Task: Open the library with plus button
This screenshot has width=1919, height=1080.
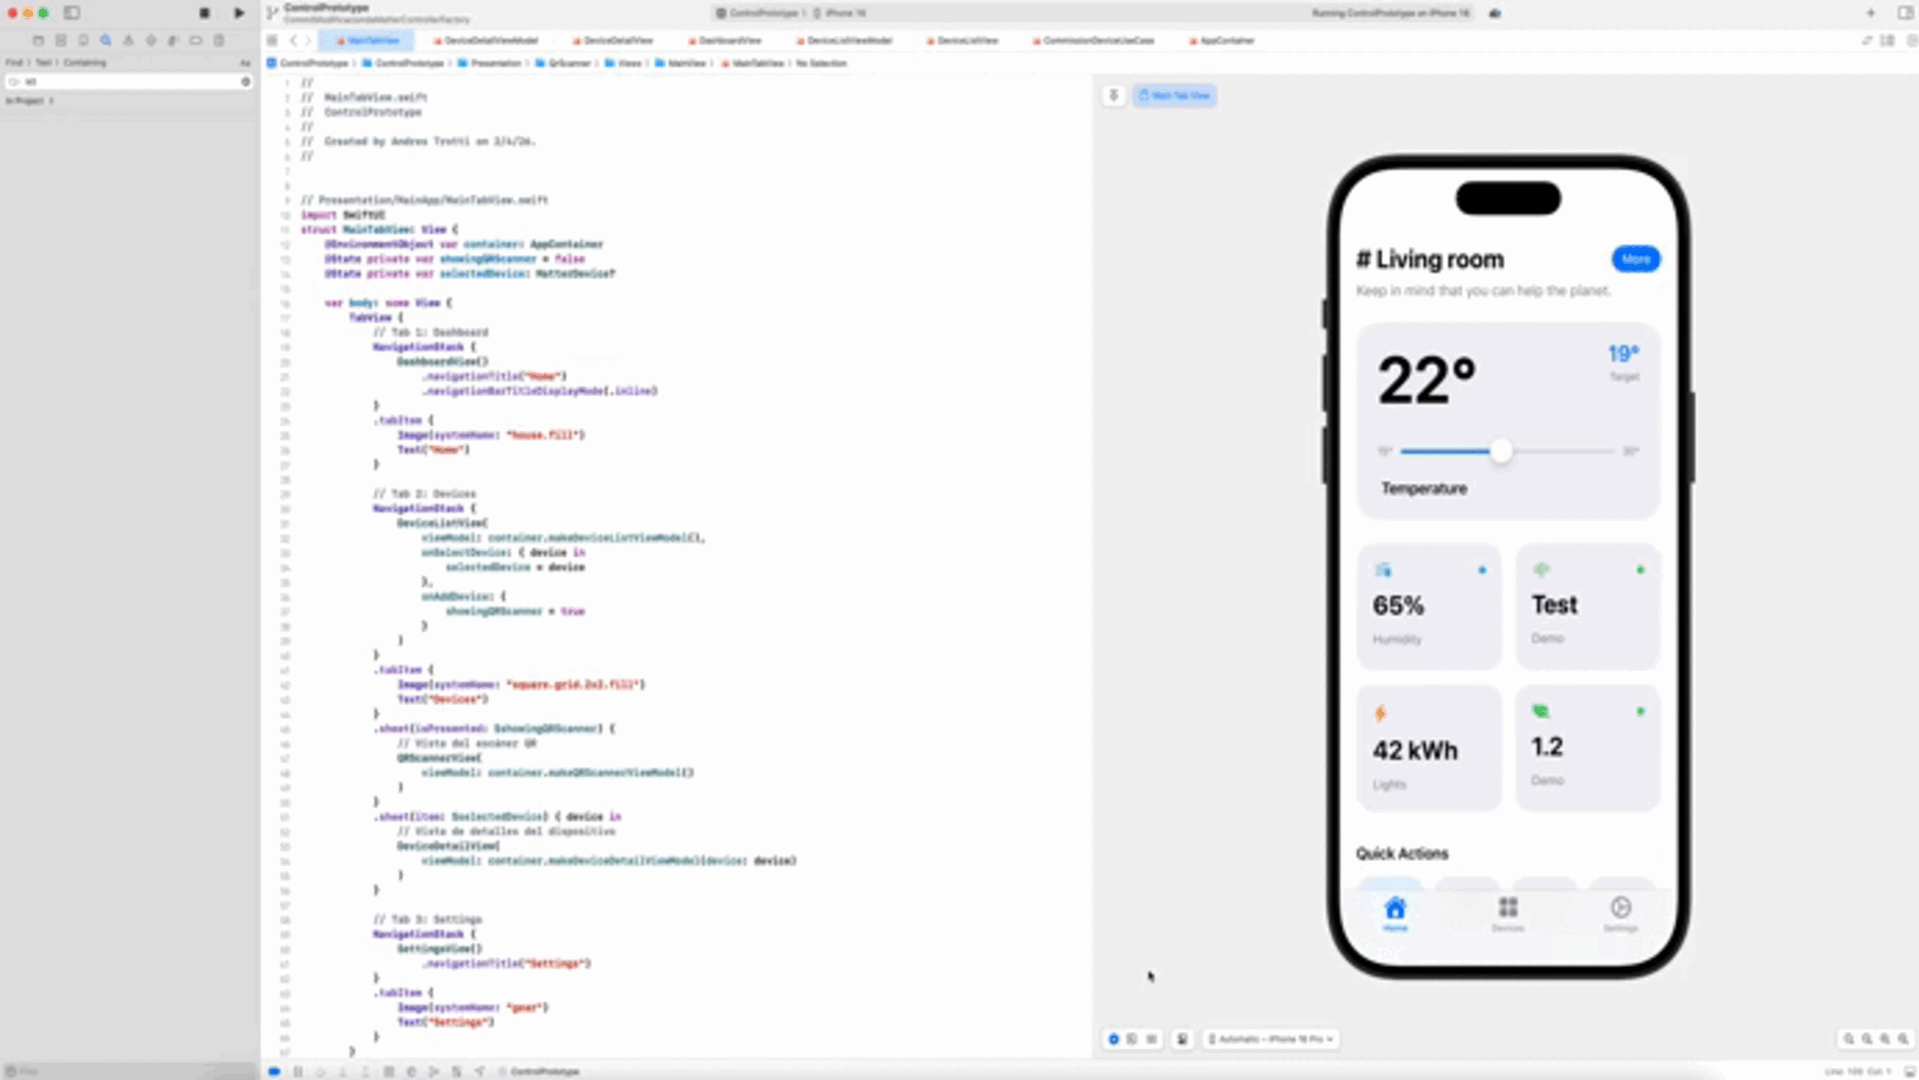Action: tap(1870, 13)
